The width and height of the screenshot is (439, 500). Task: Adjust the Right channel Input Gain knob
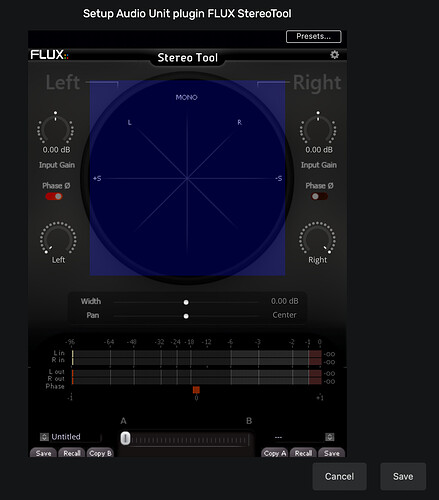318,128
